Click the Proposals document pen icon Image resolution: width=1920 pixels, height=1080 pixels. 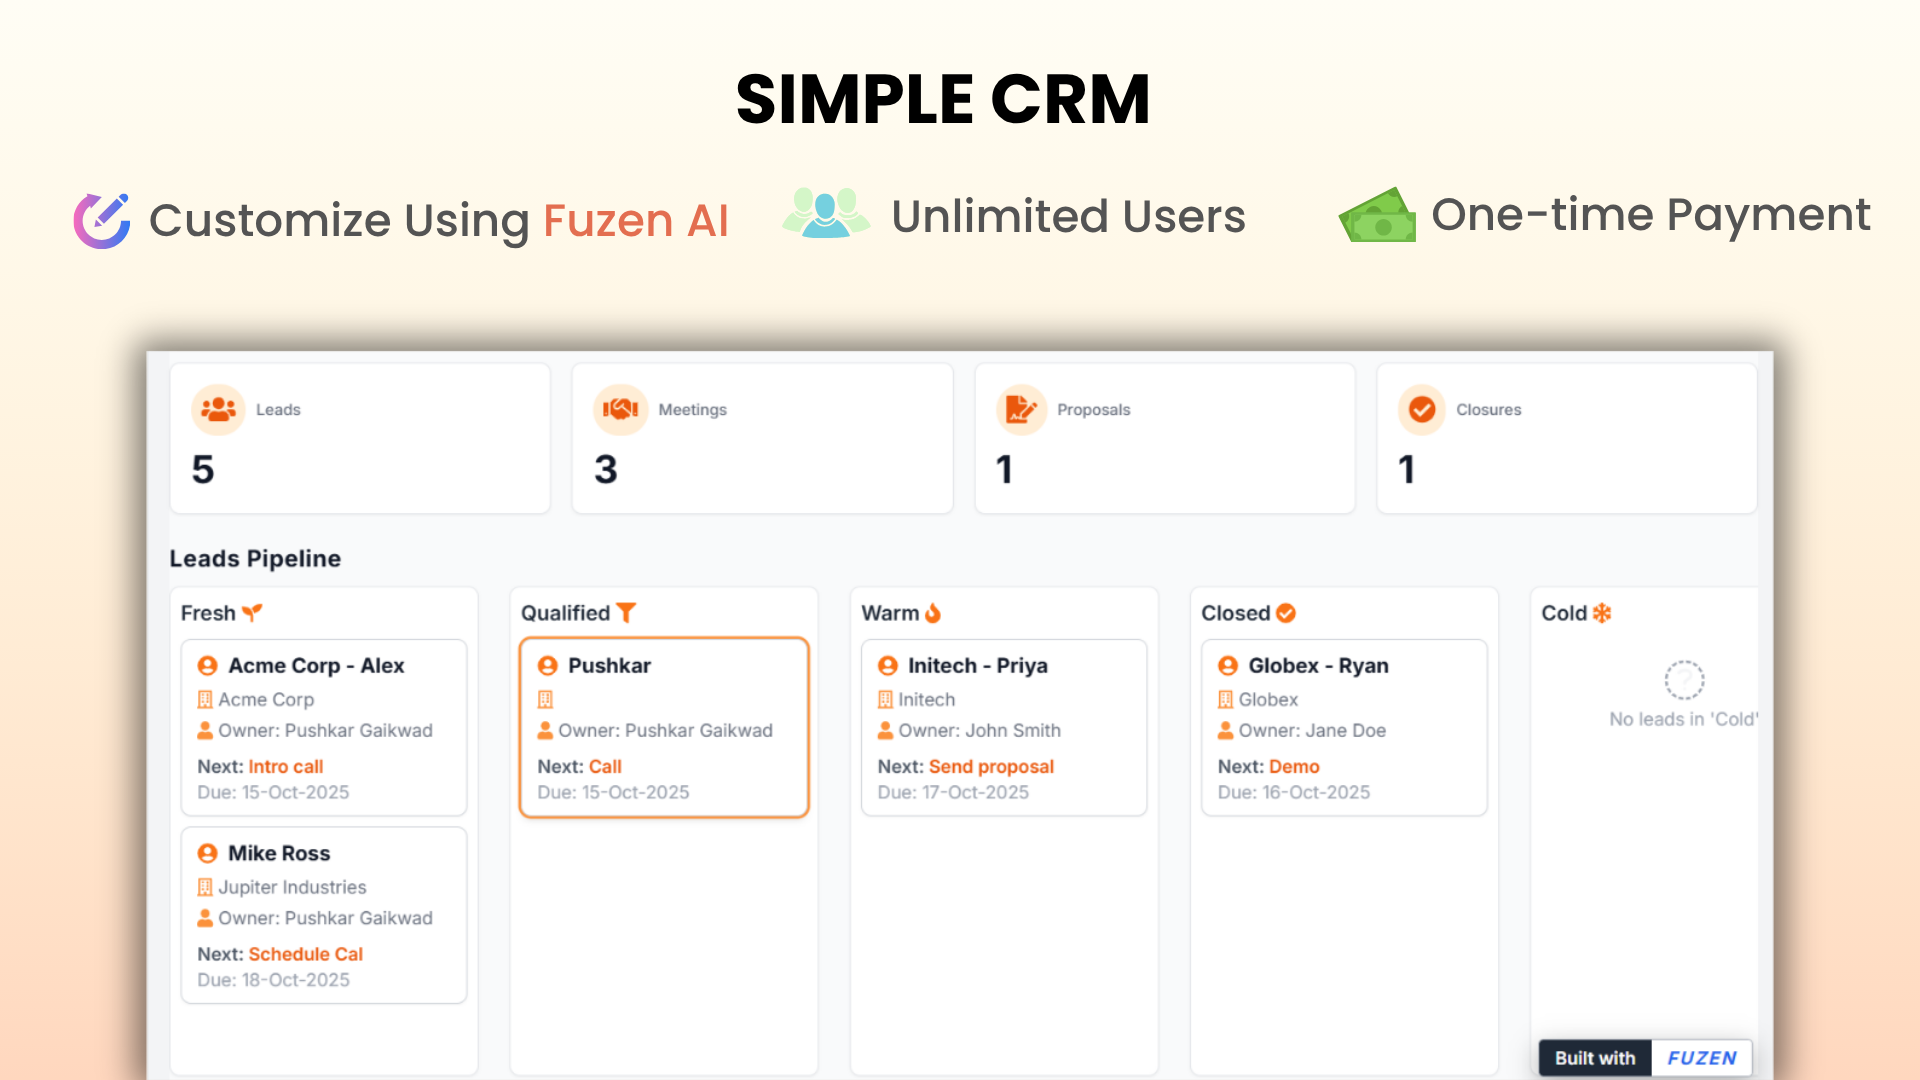[x=1021, y=409]
